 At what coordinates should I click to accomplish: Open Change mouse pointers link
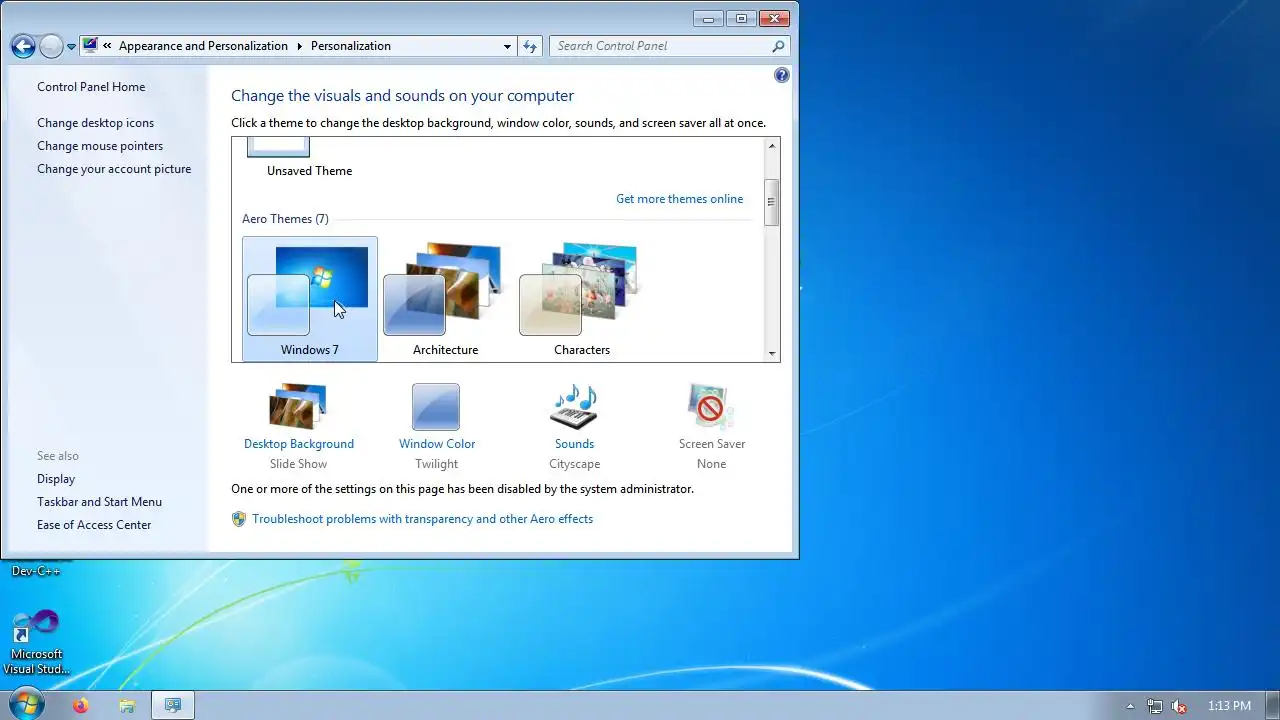point(100,146)
